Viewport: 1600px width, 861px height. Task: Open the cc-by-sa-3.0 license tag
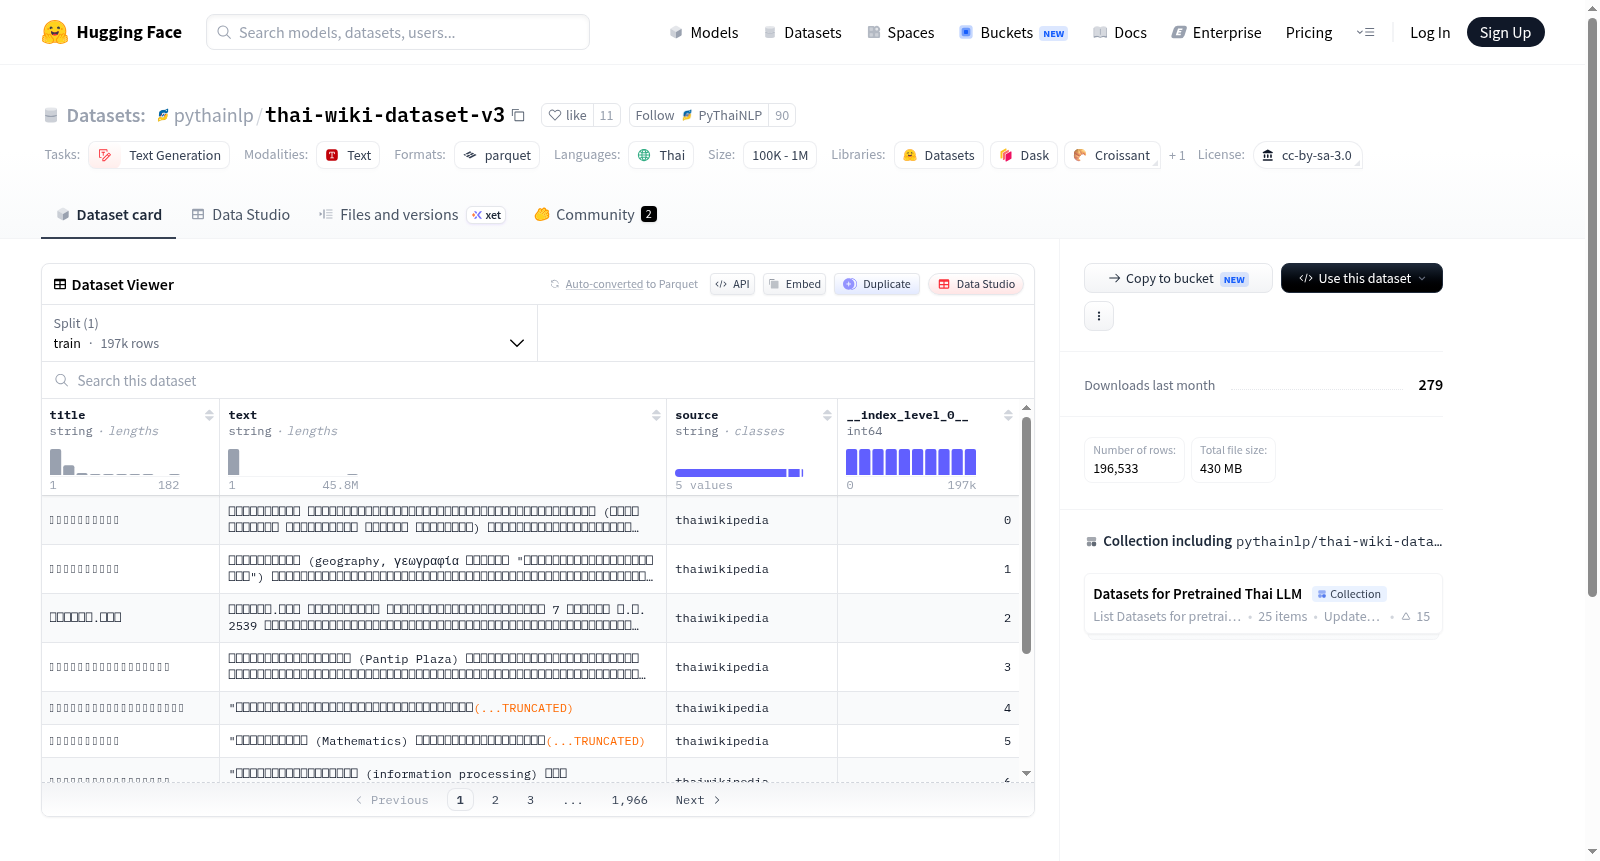tap(1307, 155)
